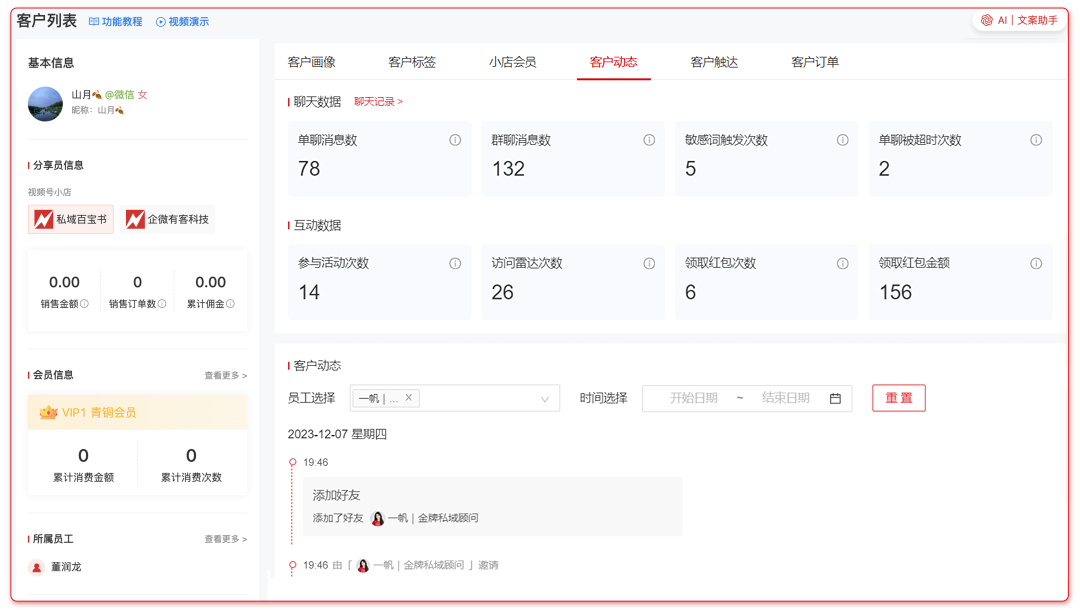Open the AI 文案助手 button
The image size is (1080, 610).
tap(1019, 20)
